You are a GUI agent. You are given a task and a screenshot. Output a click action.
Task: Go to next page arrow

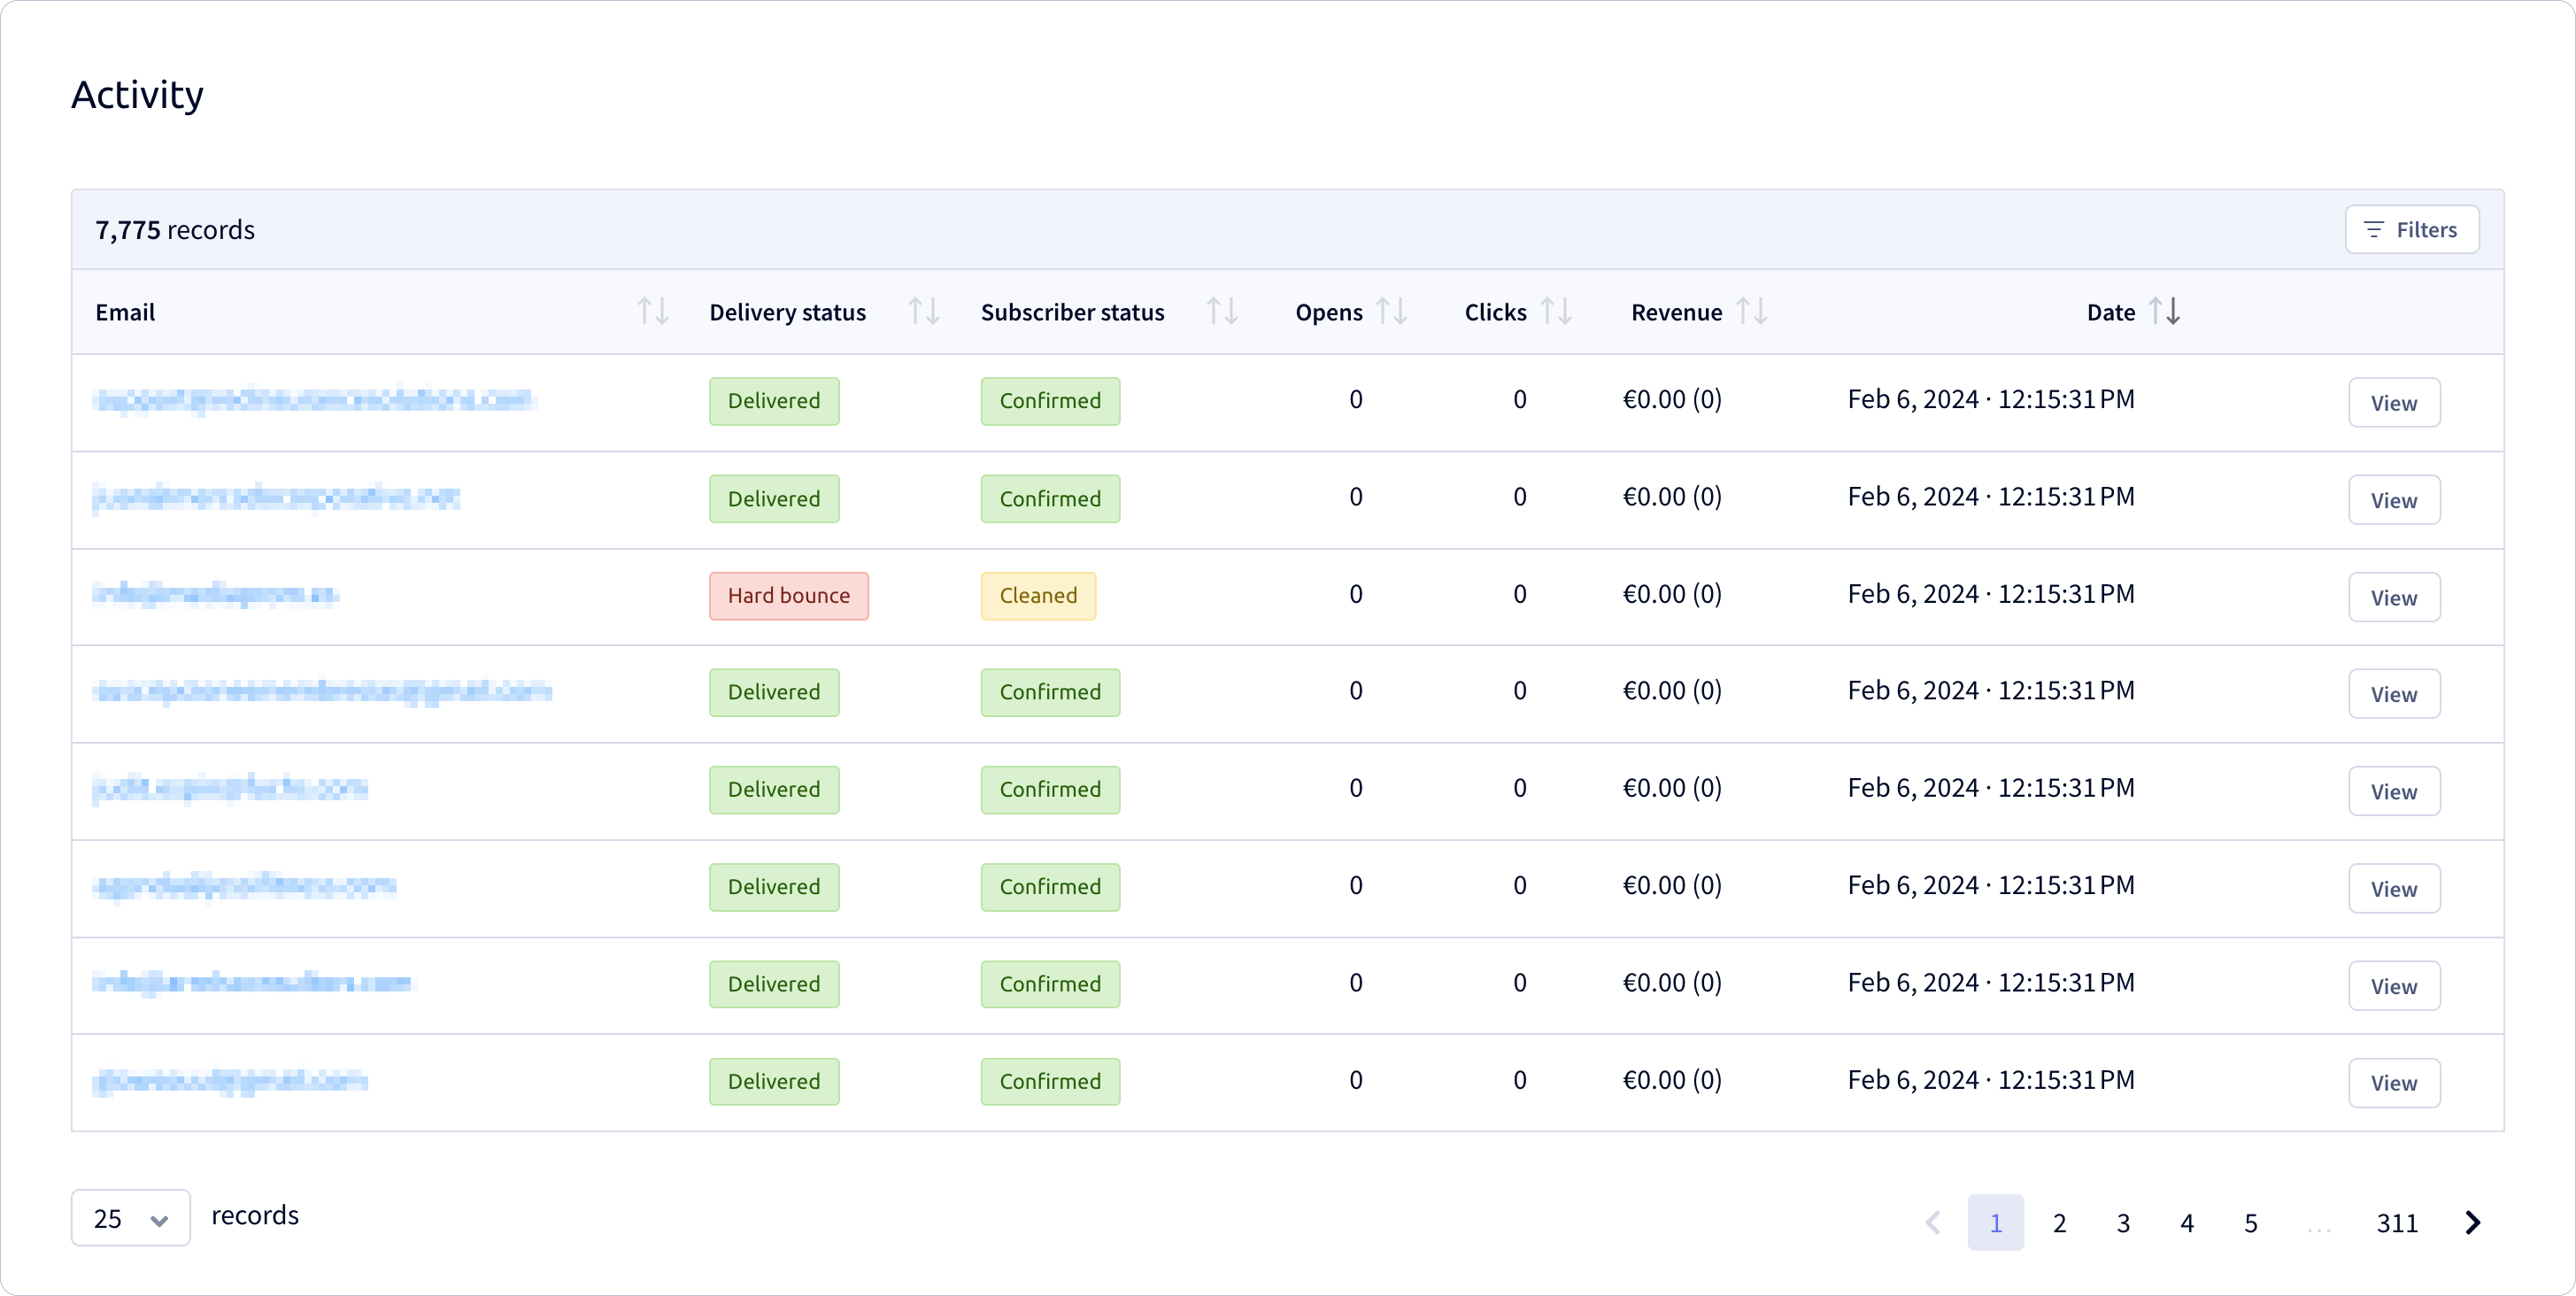pos(2472,1222)
